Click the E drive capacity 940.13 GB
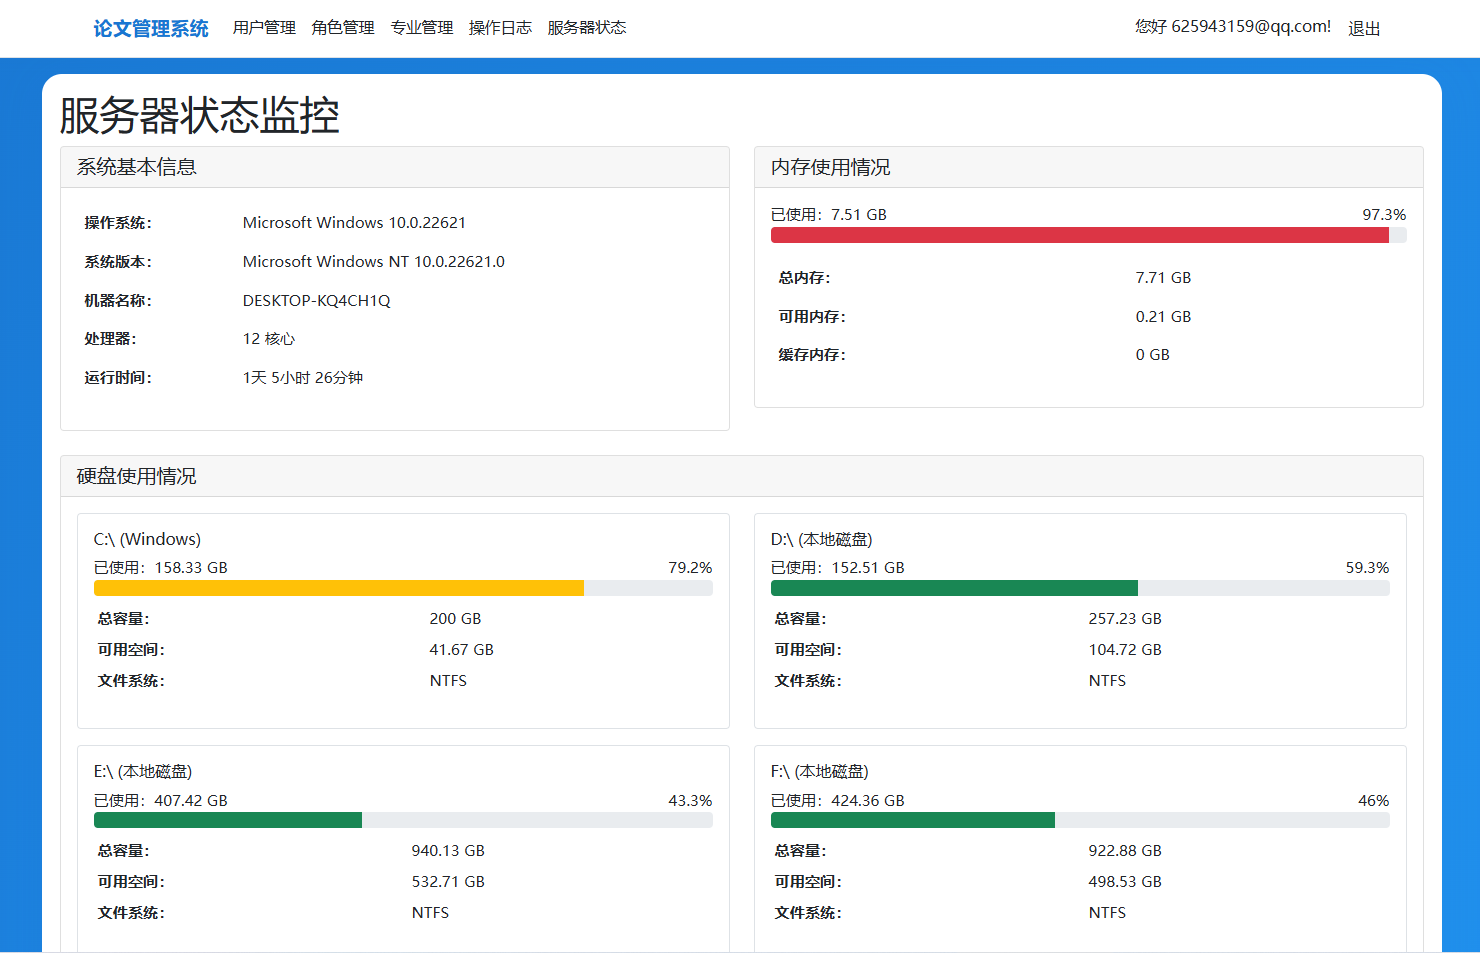 point(448,851)
